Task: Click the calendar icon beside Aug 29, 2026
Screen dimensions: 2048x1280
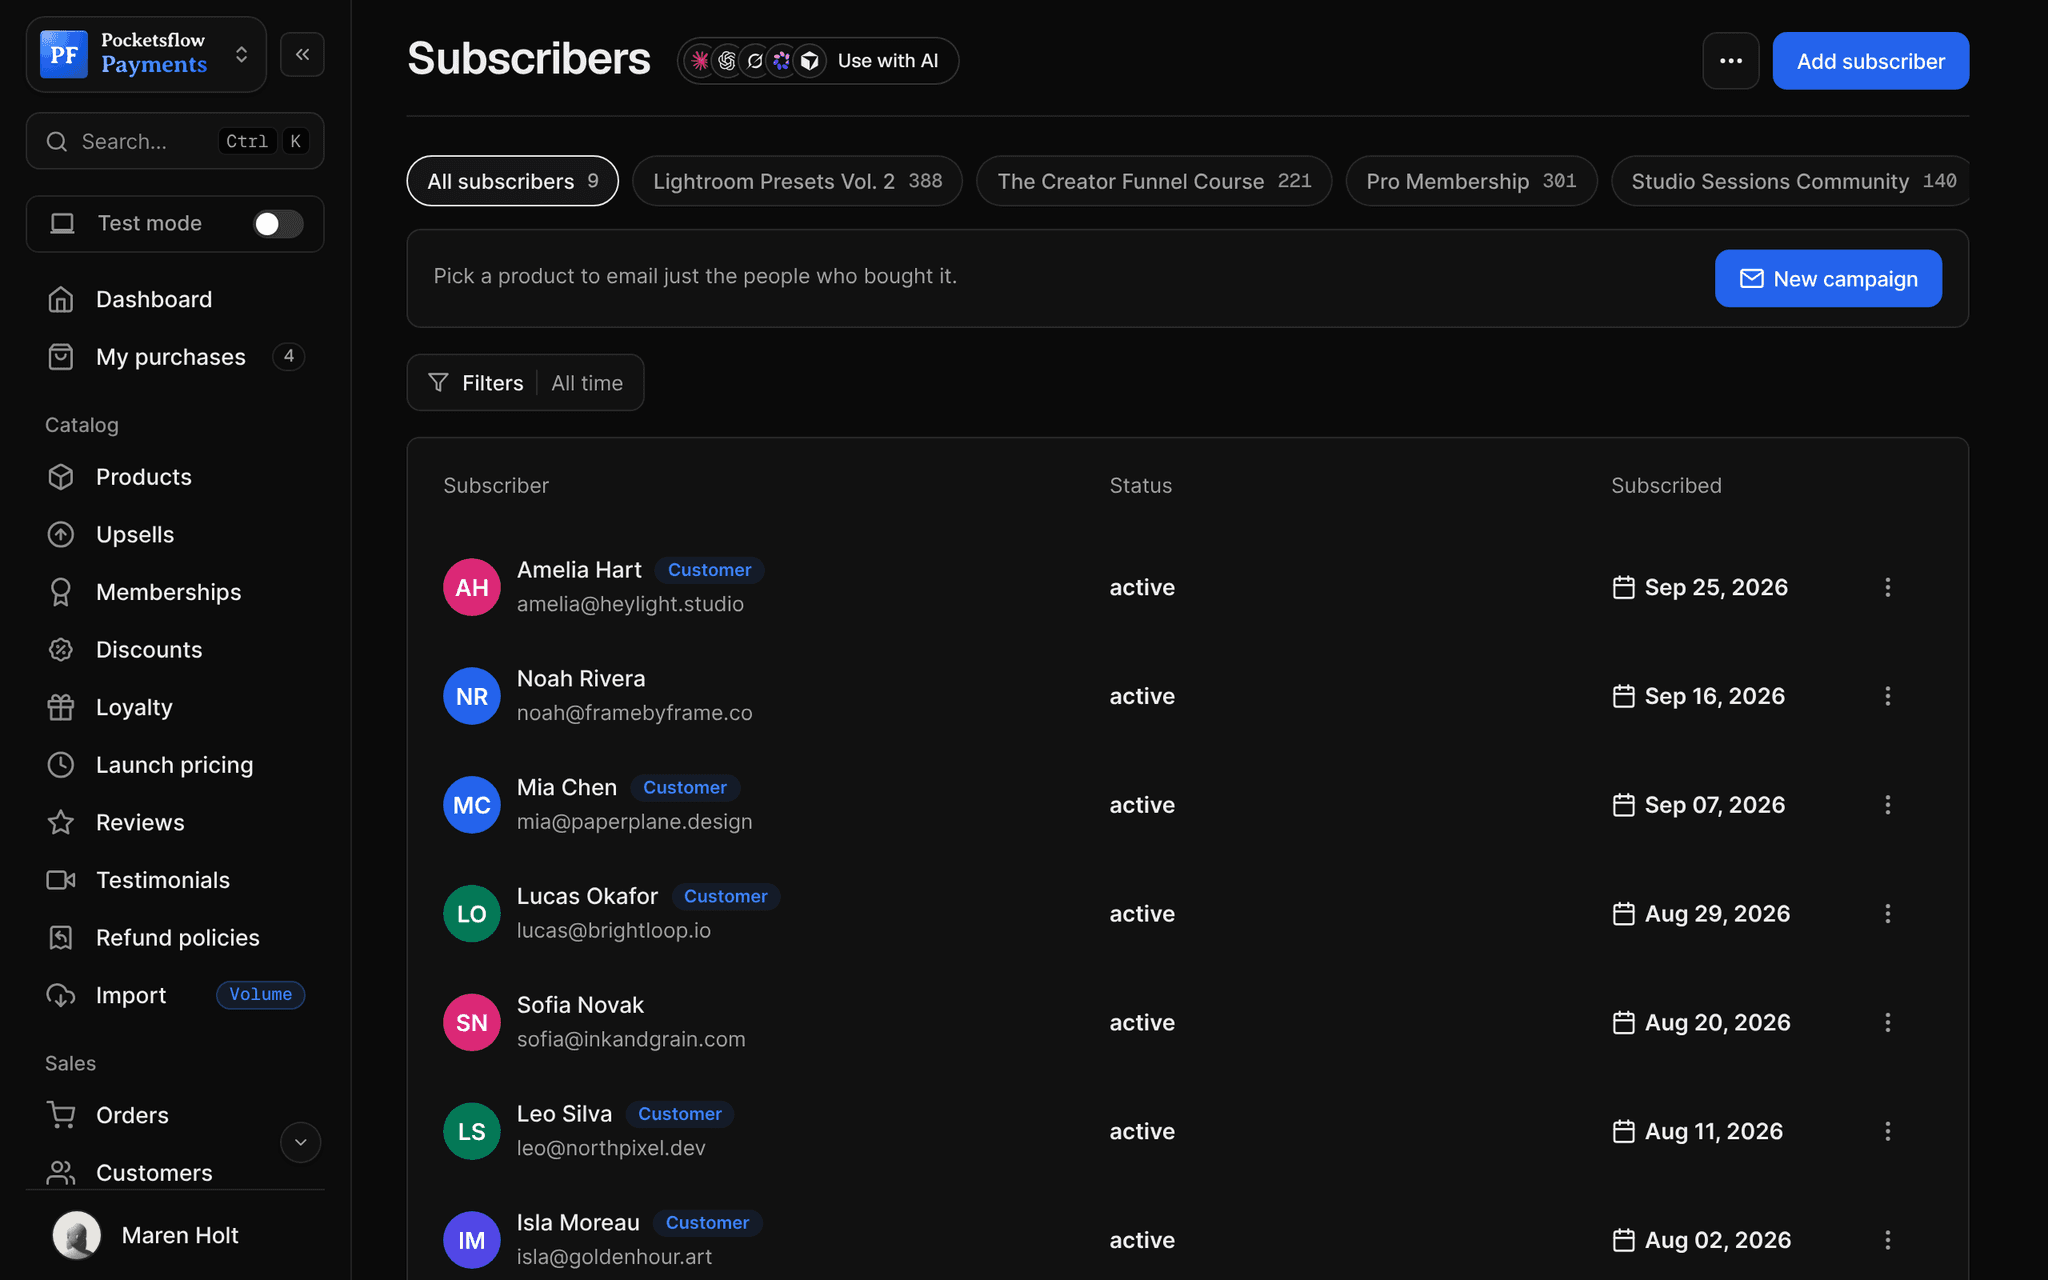Action: tap(1624, 913)
